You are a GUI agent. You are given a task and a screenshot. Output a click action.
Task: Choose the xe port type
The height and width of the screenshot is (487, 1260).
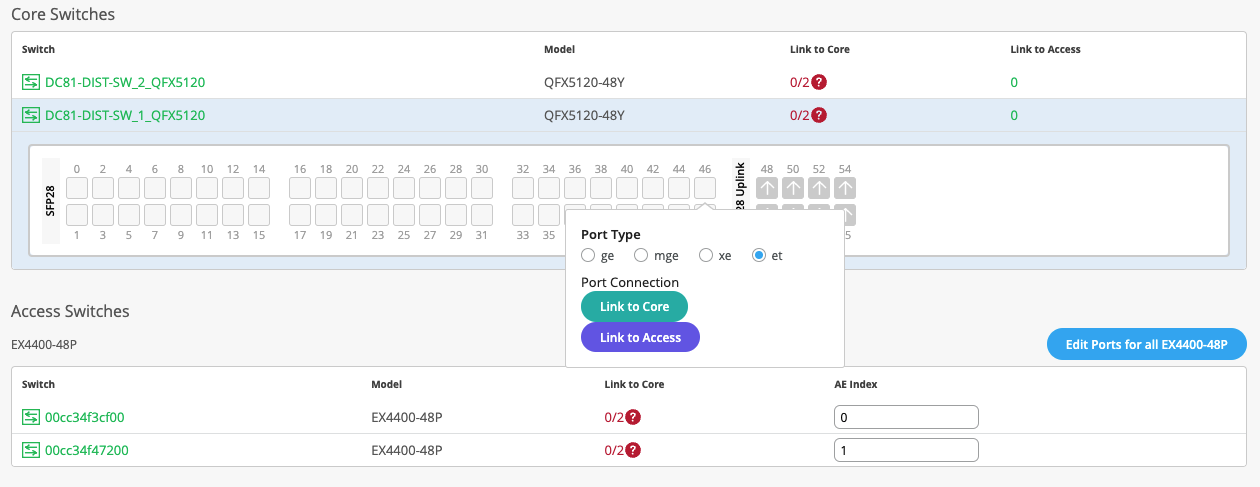click(707, 255)
